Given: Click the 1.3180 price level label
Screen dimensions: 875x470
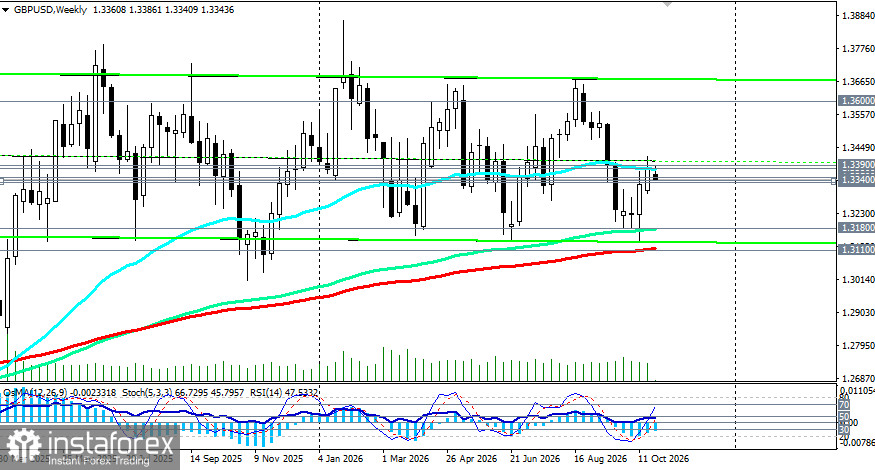Looking at the screenshot, I should tap(858, 228).
